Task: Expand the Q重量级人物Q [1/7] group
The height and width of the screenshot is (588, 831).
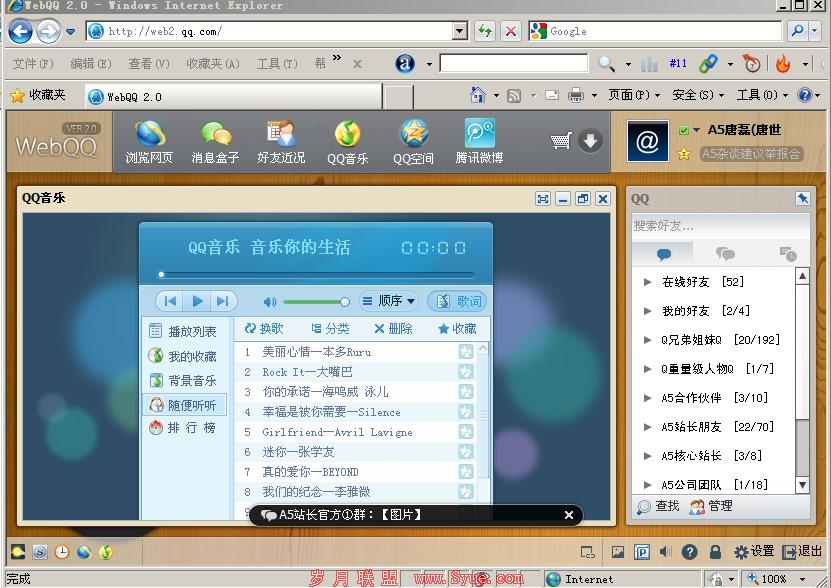Action: tap(647, 369)
